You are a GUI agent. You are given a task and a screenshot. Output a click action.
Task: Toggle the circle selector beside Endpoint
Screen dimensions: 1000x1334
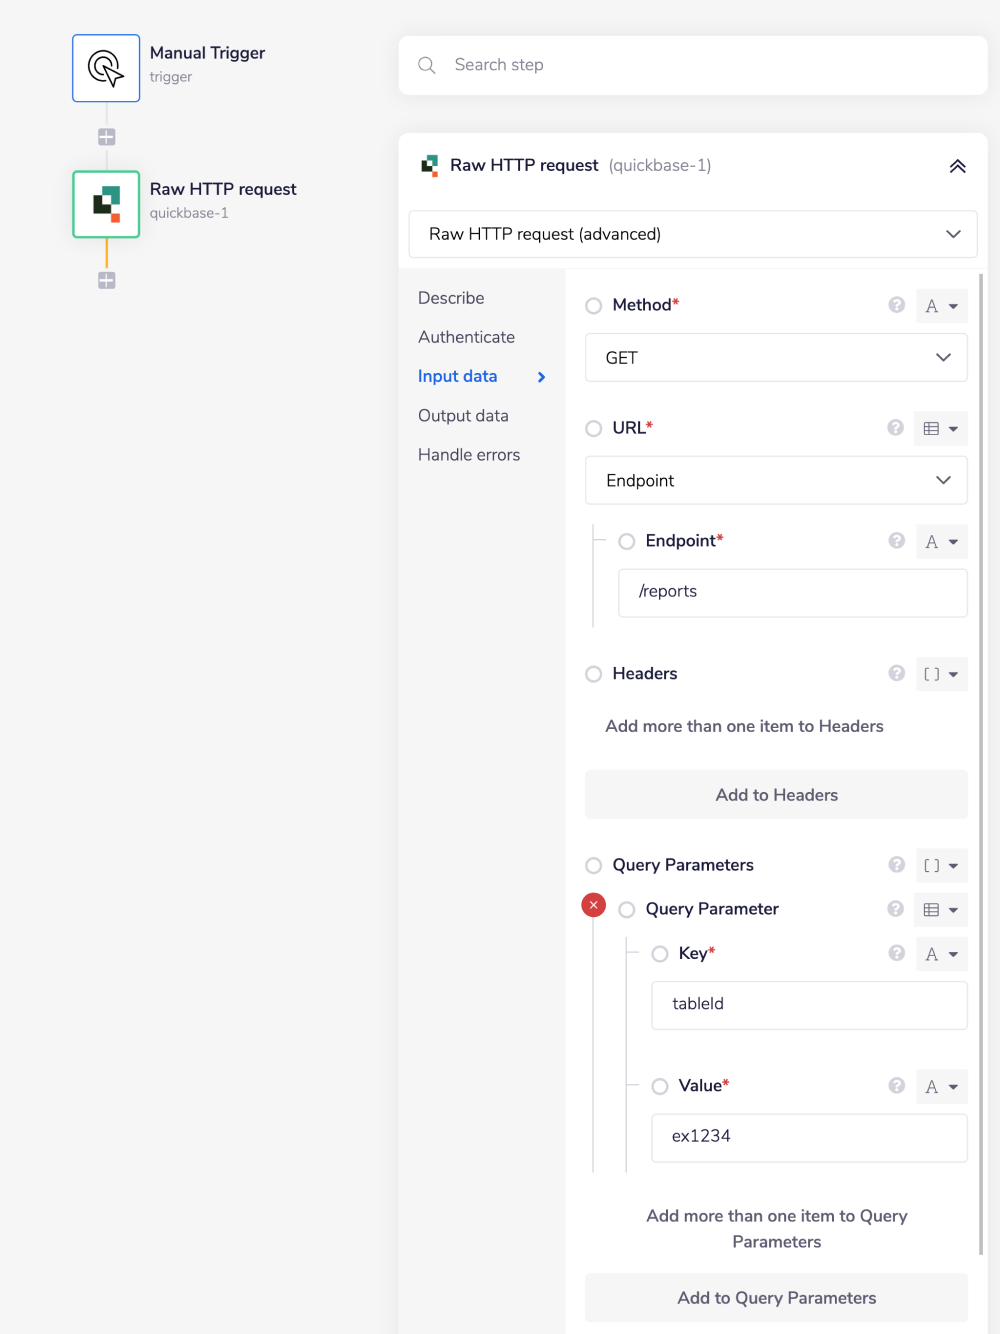pos(626,541)
